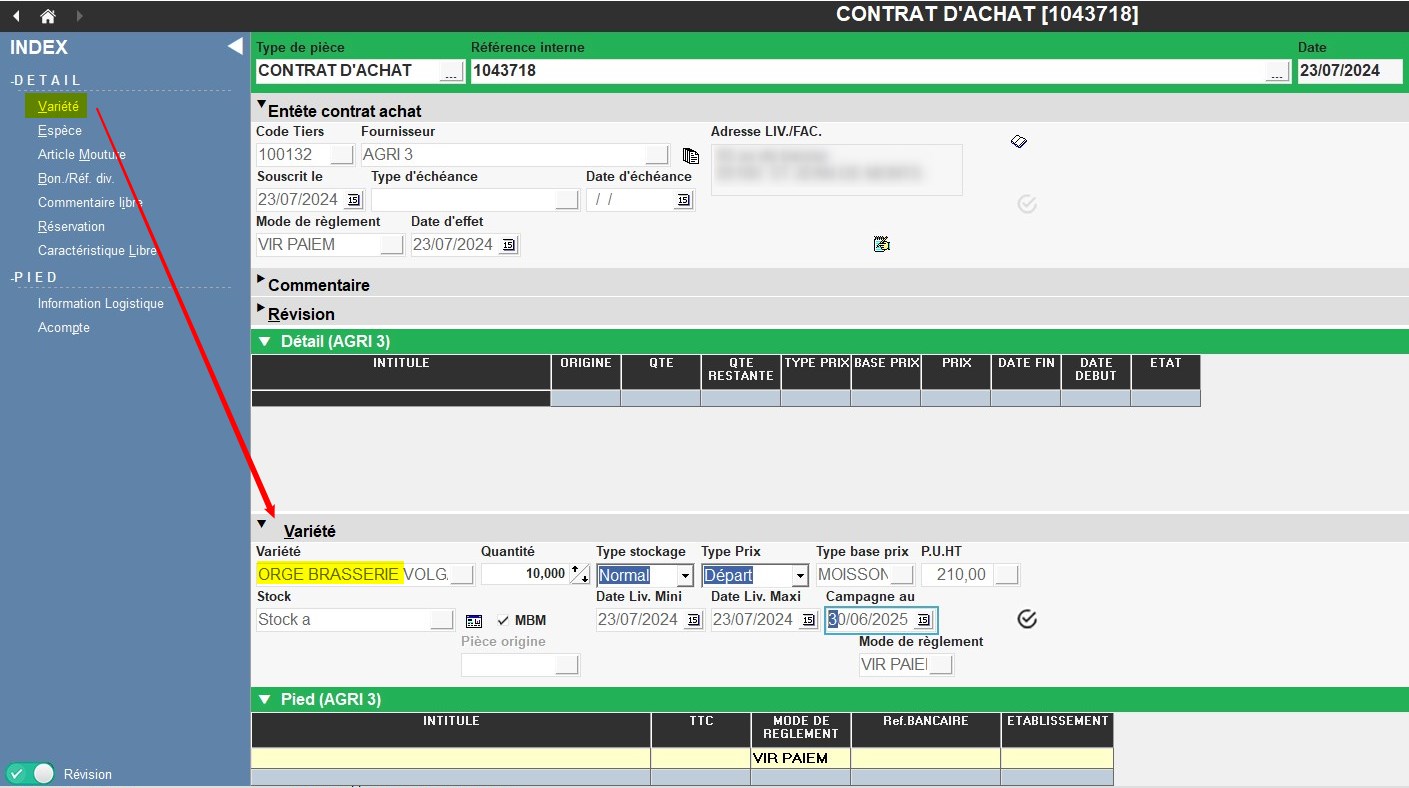Click the Quantité input field
This screenshot has height=788, width=1409.
click(523, 575)
